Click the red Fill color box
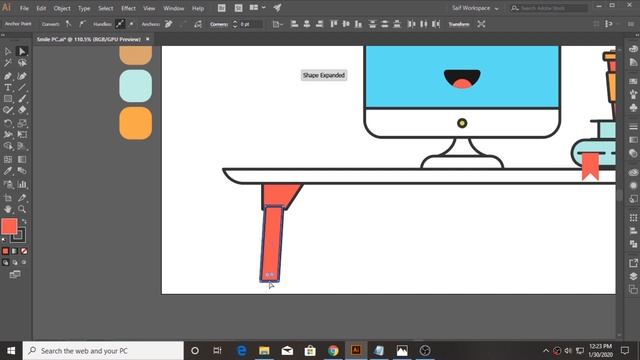Screen dimensions: 640x360 9,227
